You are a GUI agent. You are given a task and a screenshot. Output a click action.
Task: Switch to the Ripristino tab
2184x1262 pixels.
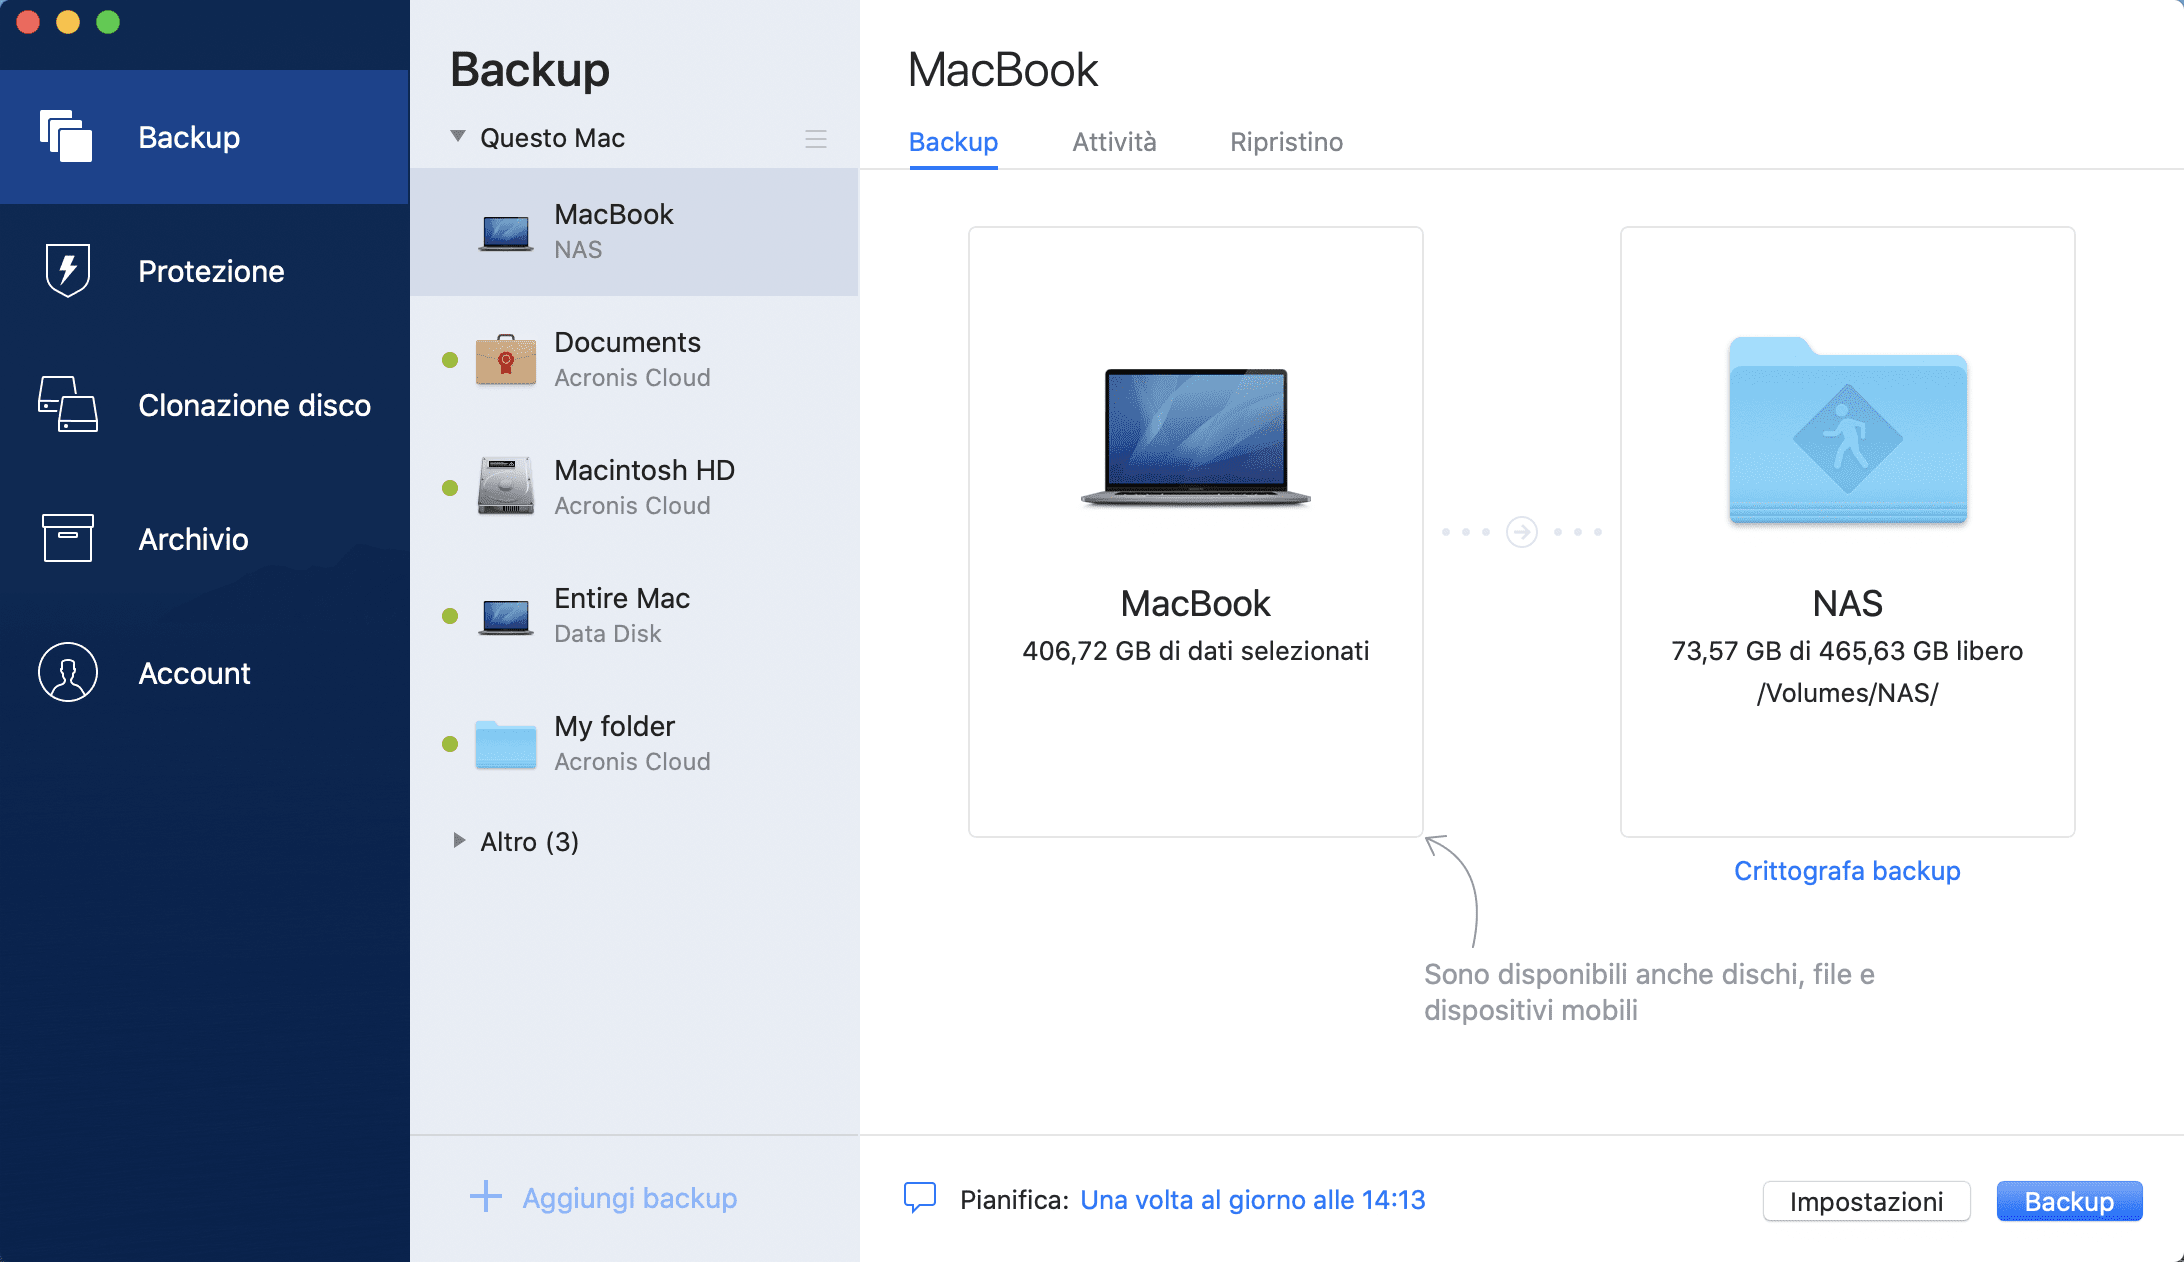[x=1286, y=142]
